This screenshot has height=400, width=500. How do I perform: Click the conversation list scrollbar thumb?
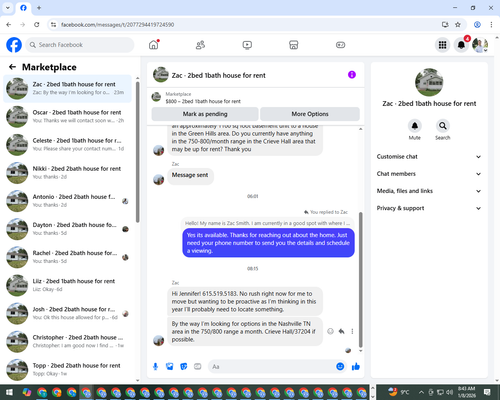click(x=137, y=152)
